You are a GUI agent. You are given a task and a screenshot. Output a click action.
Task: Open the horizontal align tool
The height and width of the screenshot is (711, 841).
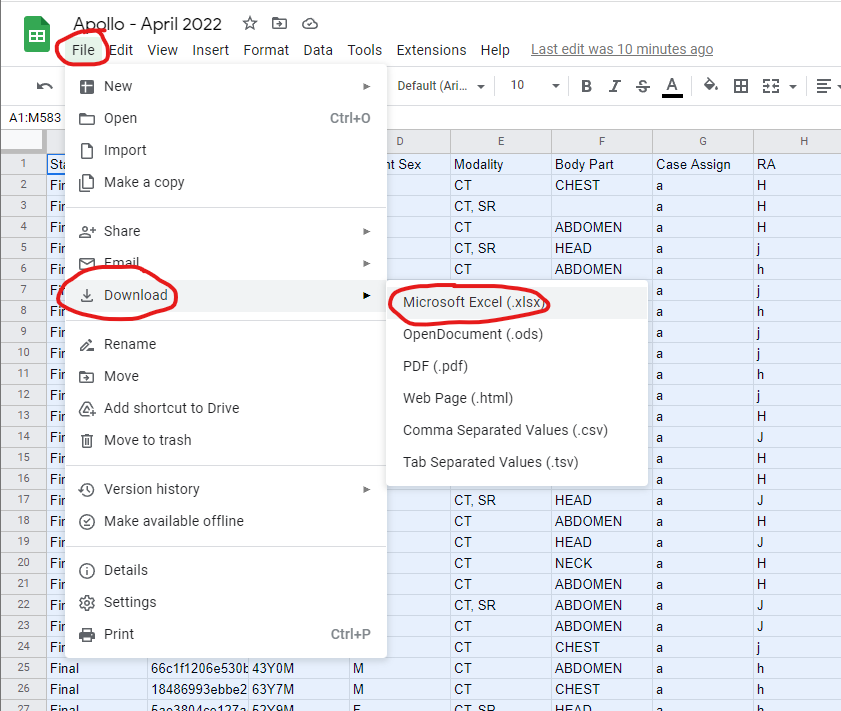(x=824, y=86)
